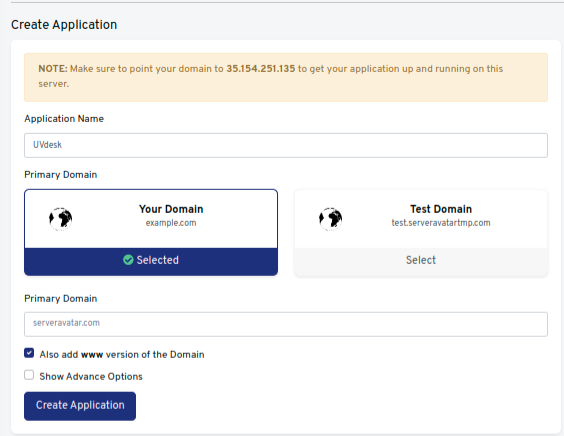Toggle Also add www version checkbox
The width and height of the screenshot is (564, 436).
(29, 353)
